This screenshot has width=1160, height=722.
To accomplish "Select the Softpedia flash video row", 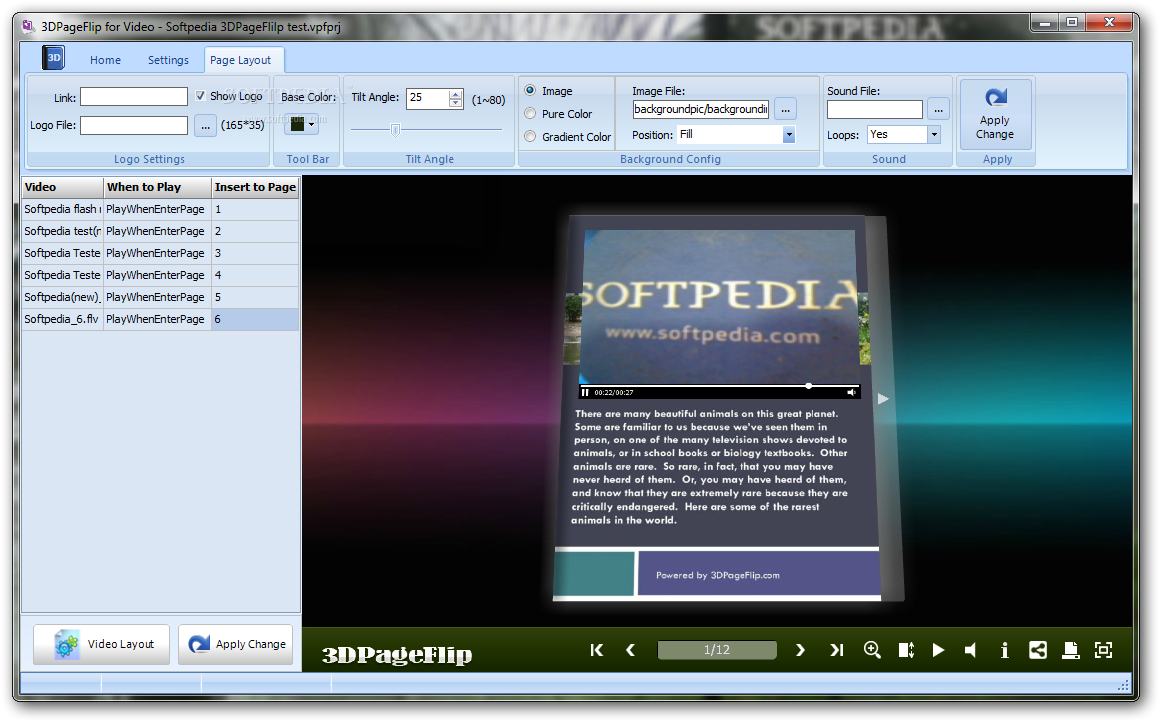I will click(x=161, y=209).
